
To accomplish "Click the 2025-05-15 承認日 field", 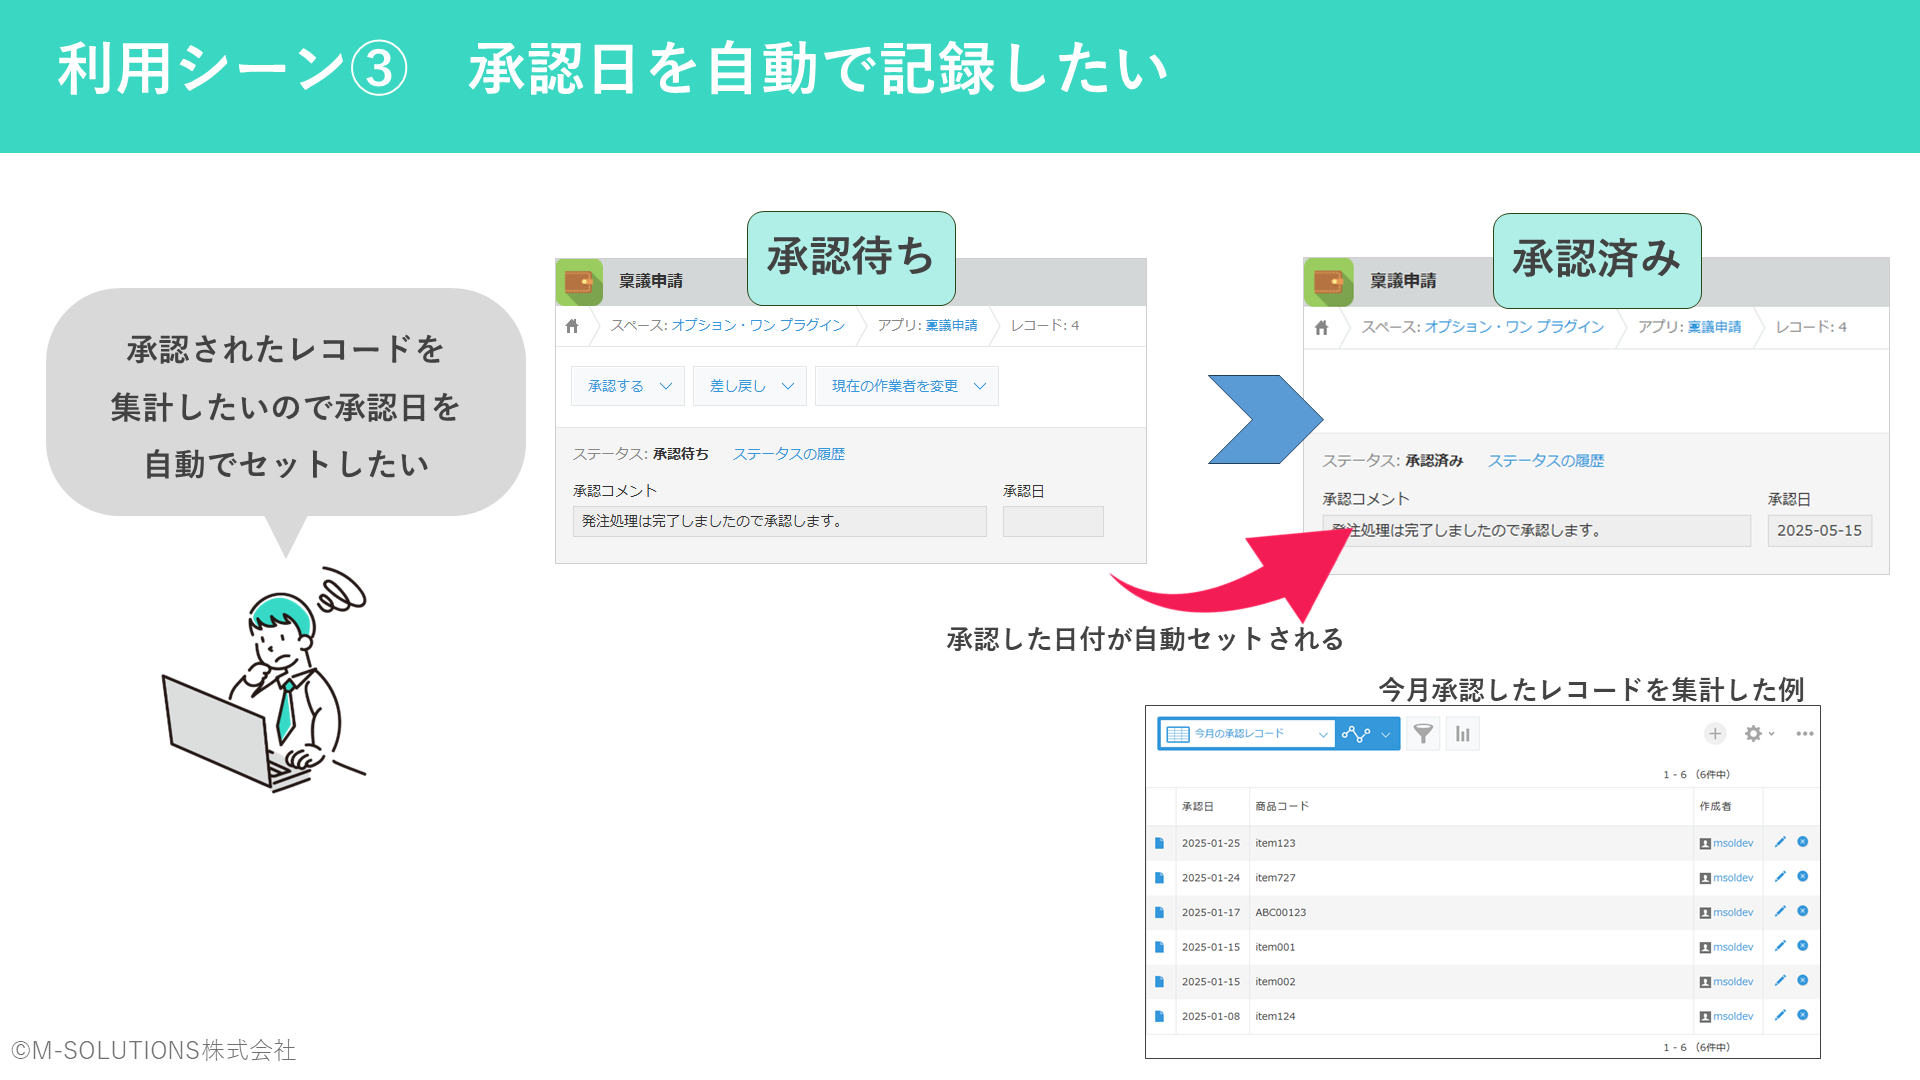I will [1818, 531].
